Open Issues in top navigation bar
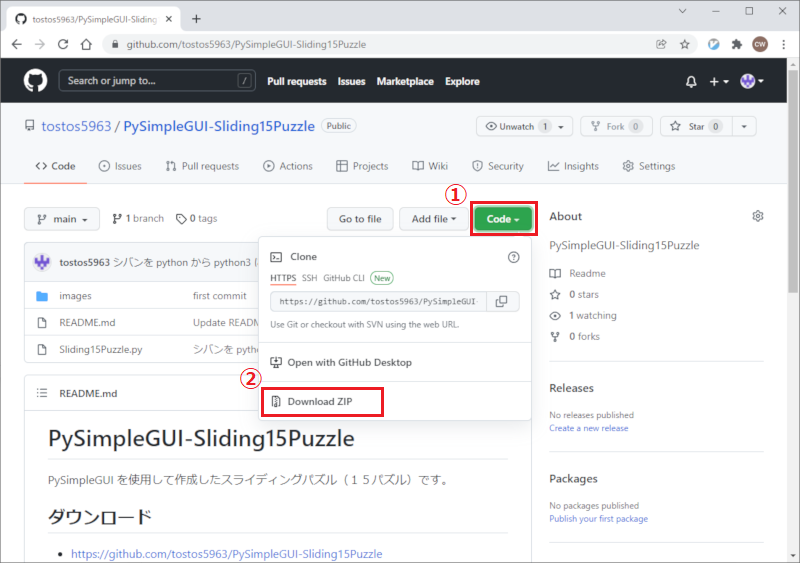 [x=351, y=82]
